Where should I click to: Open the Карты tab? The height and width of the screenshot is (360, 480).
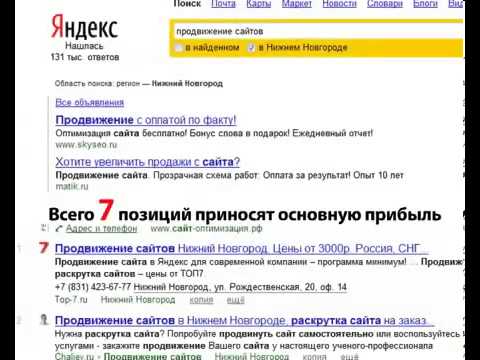coord(259,4)
